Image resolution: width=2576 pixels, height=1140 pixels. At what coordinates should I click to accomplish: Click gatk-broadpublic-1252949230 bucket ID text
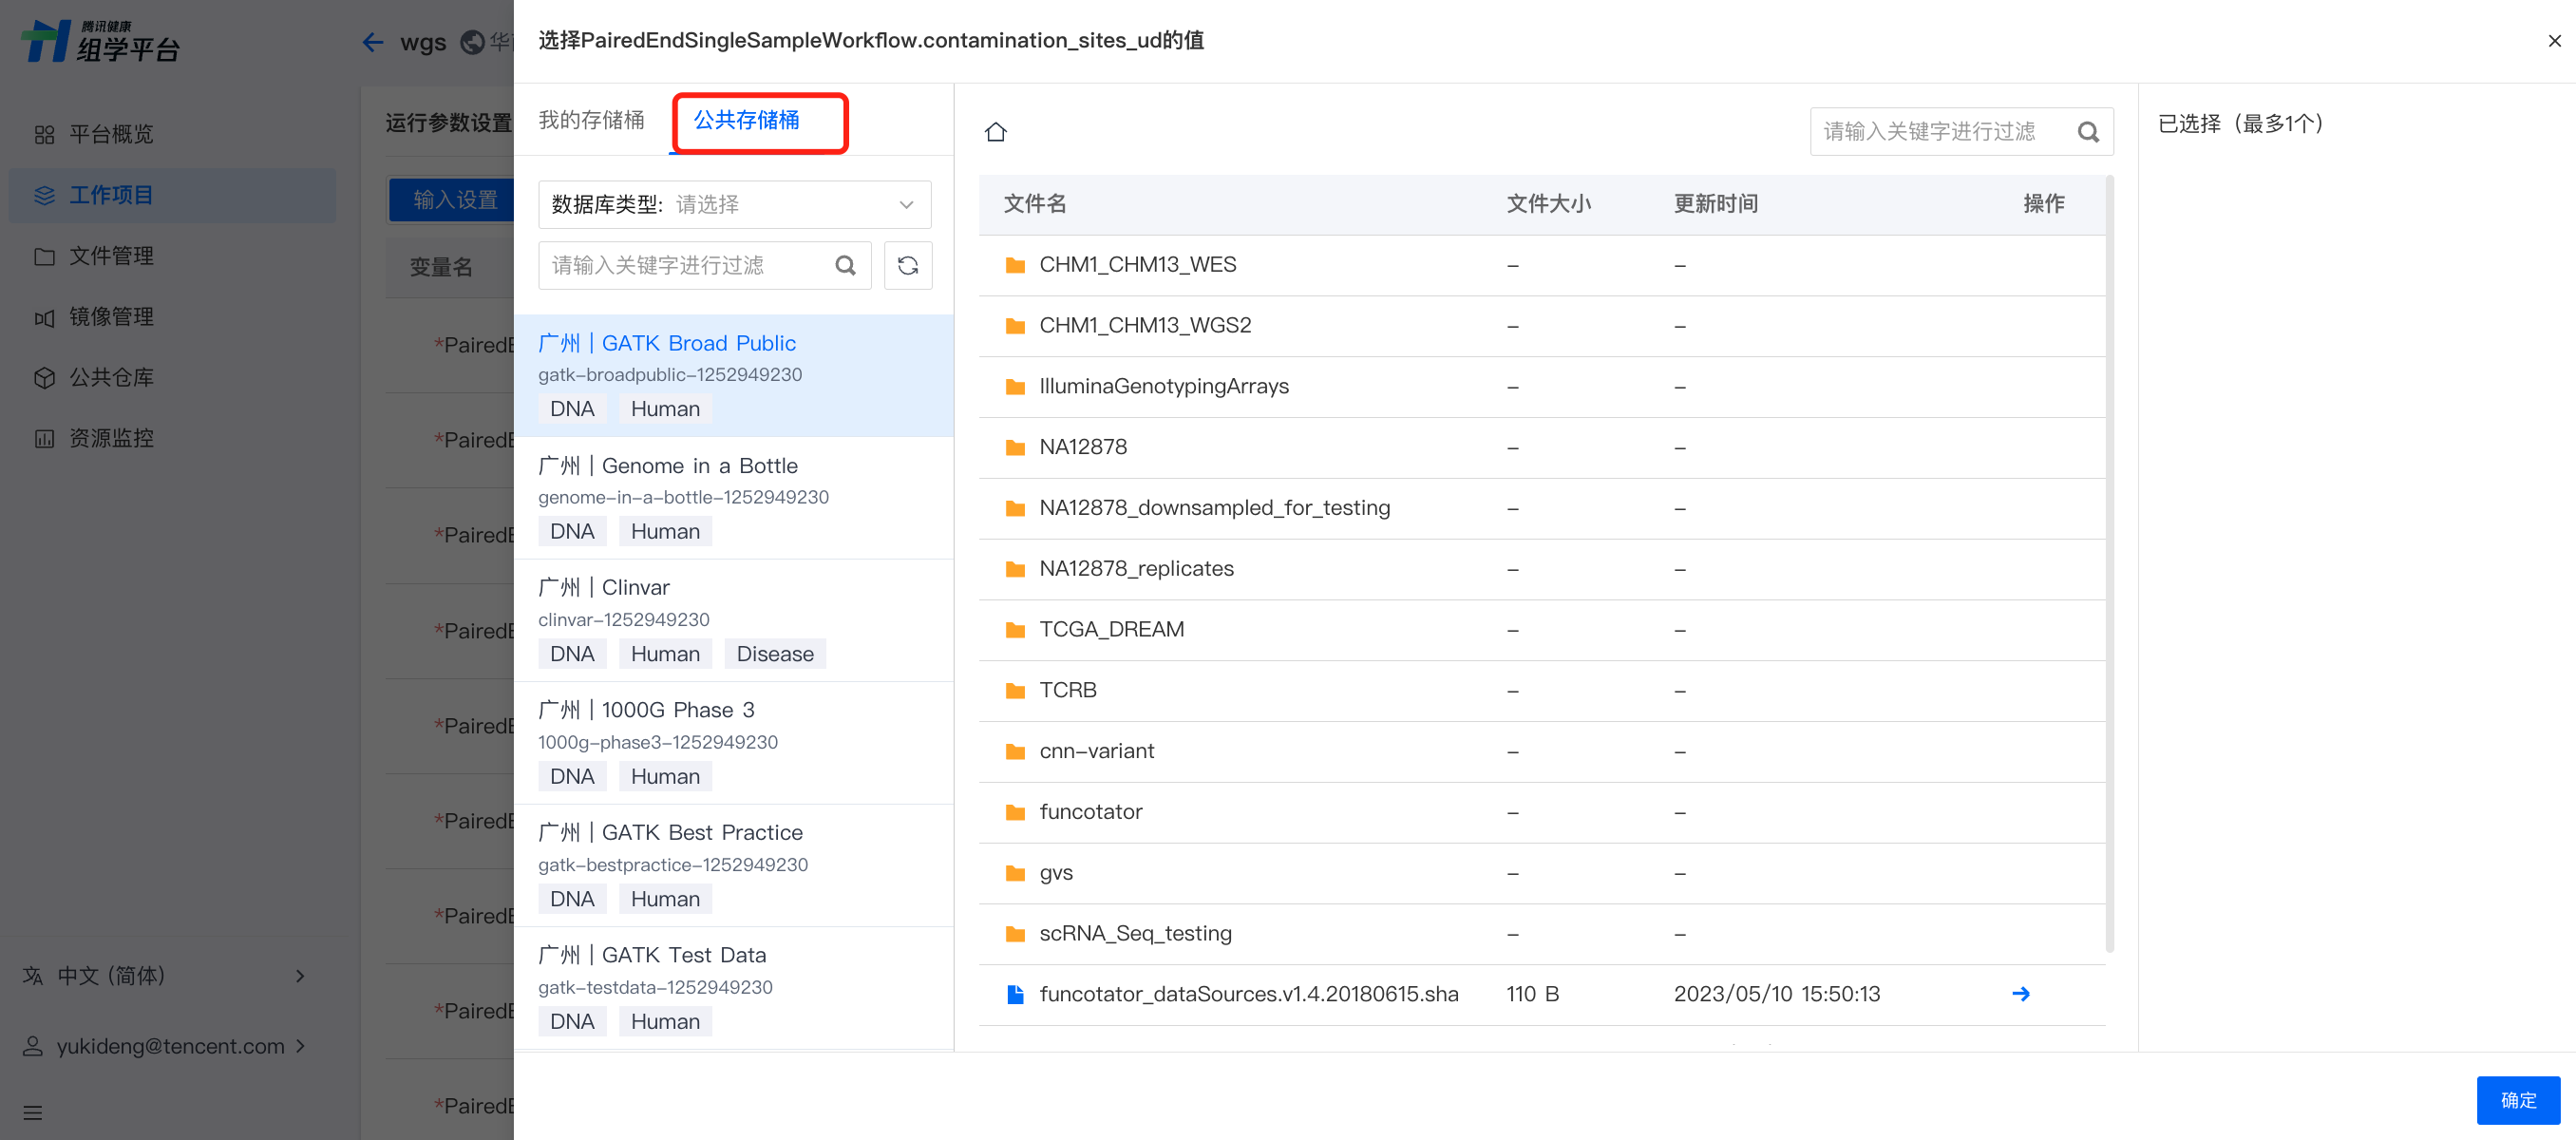pos(670,375)
